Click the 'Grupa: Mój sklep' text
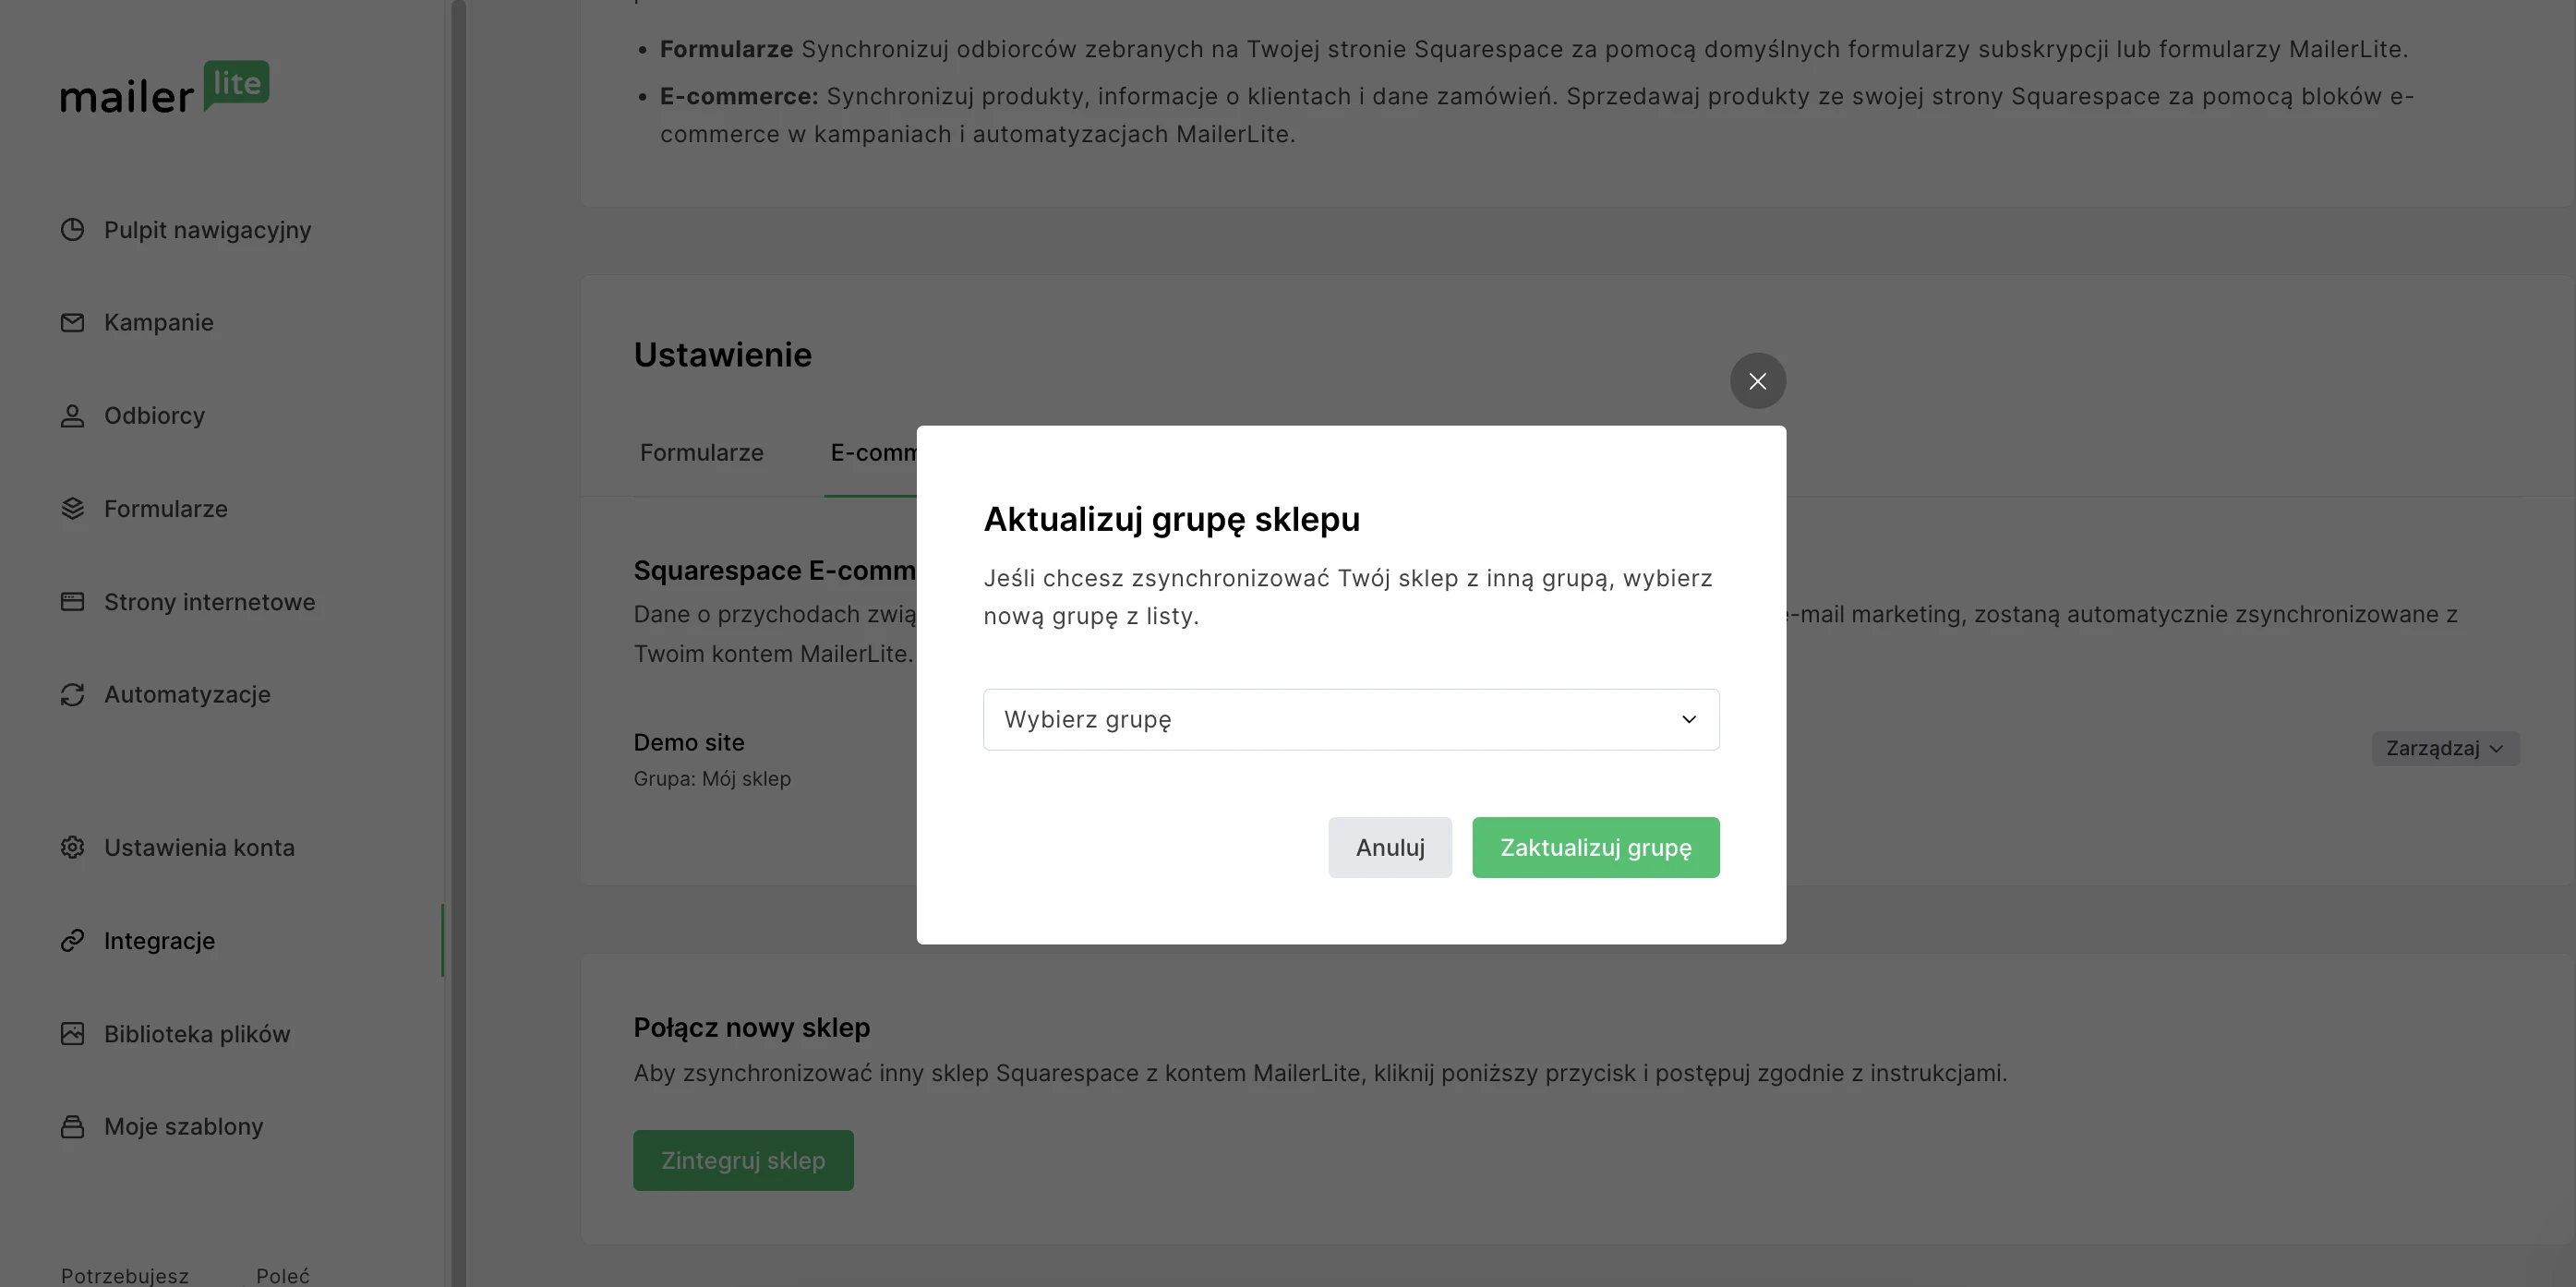This screenshot has width=2576, height=1287. point(712,779)
